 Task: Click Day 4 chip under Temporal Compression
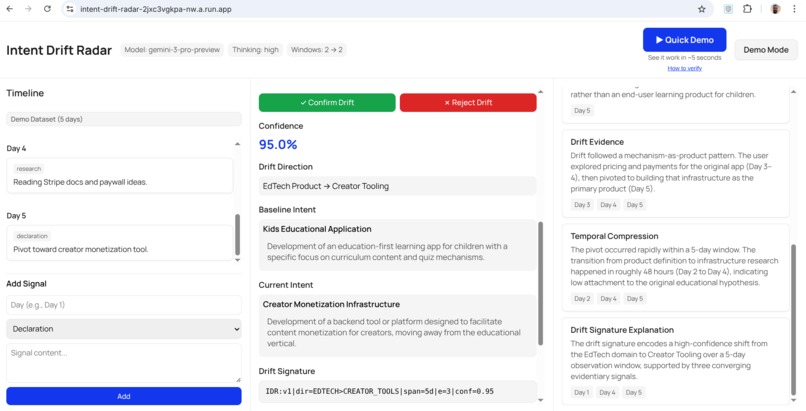[608, 298]
